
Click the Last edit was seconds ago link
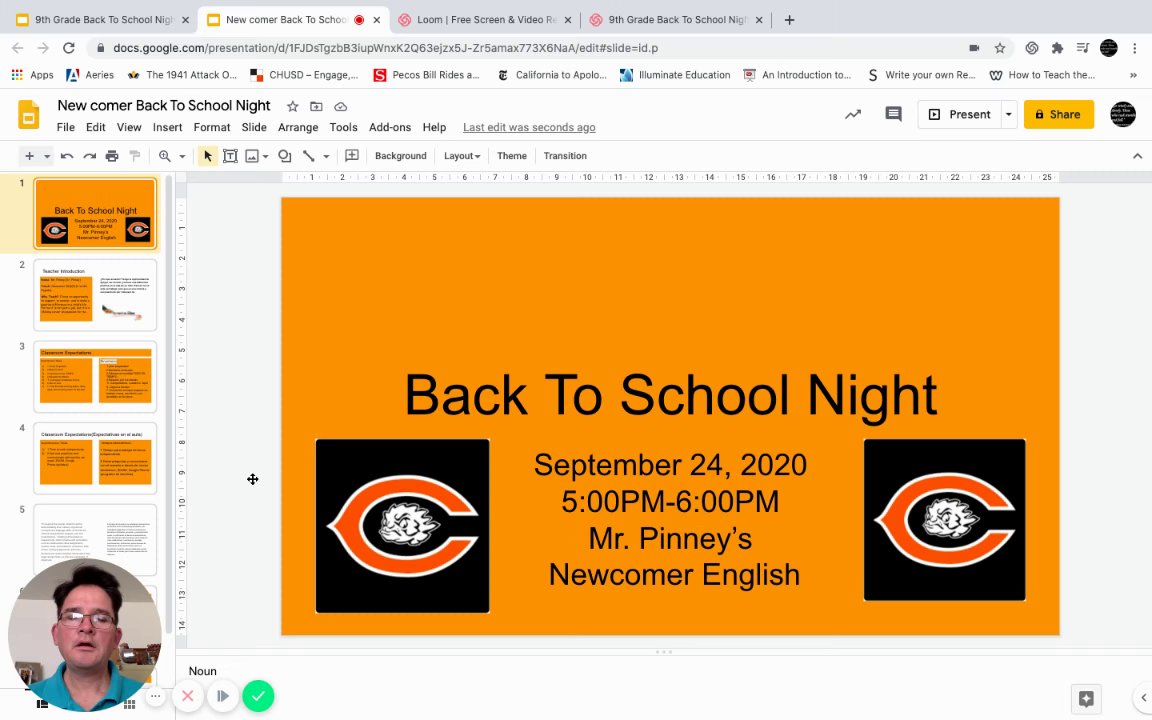pos(529,127)
